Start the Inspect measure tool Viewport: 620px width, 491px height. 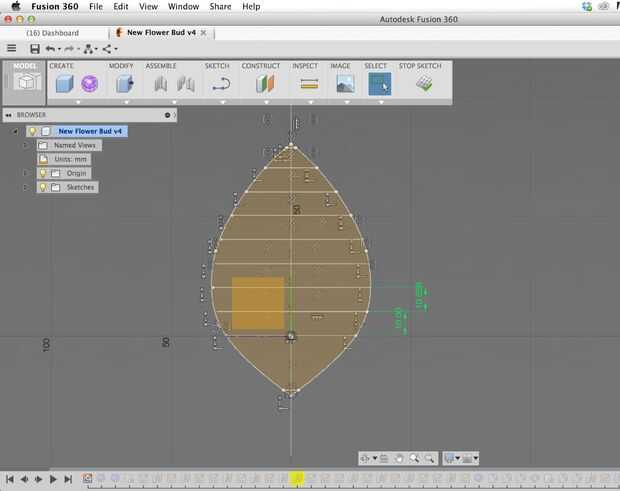coord(309,84)
